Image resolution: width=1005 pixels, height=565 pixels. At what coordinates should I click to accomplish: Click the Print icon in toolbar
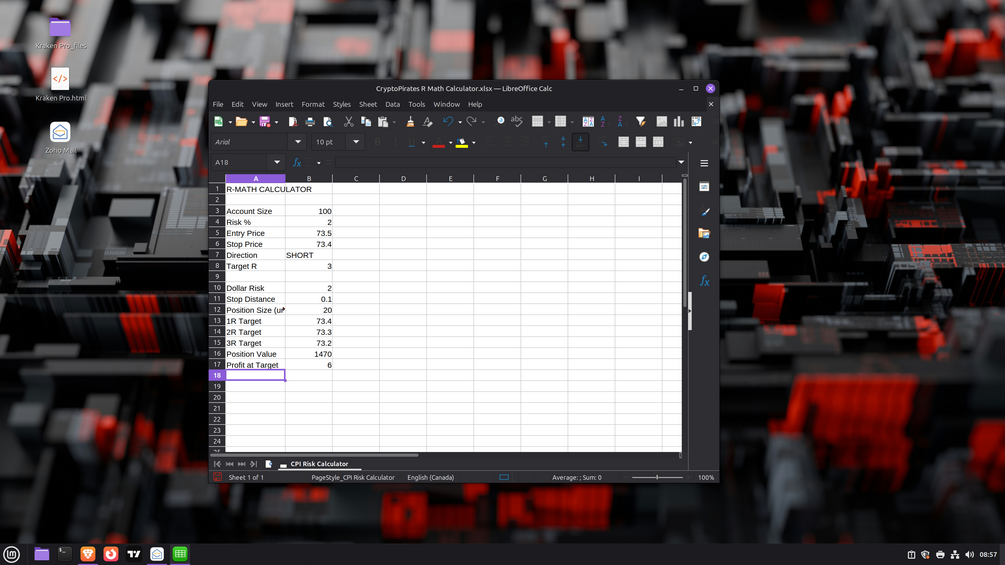[x=310, y=122]
